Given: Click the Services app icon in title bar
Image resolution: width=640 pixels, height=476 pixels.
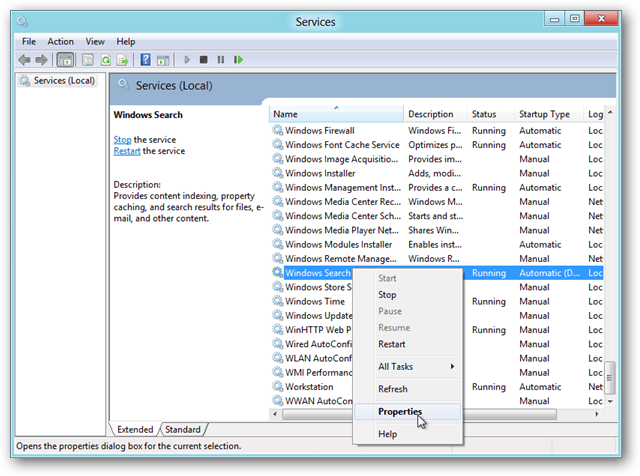Looking at the screenshot, I should pos(22,21).
